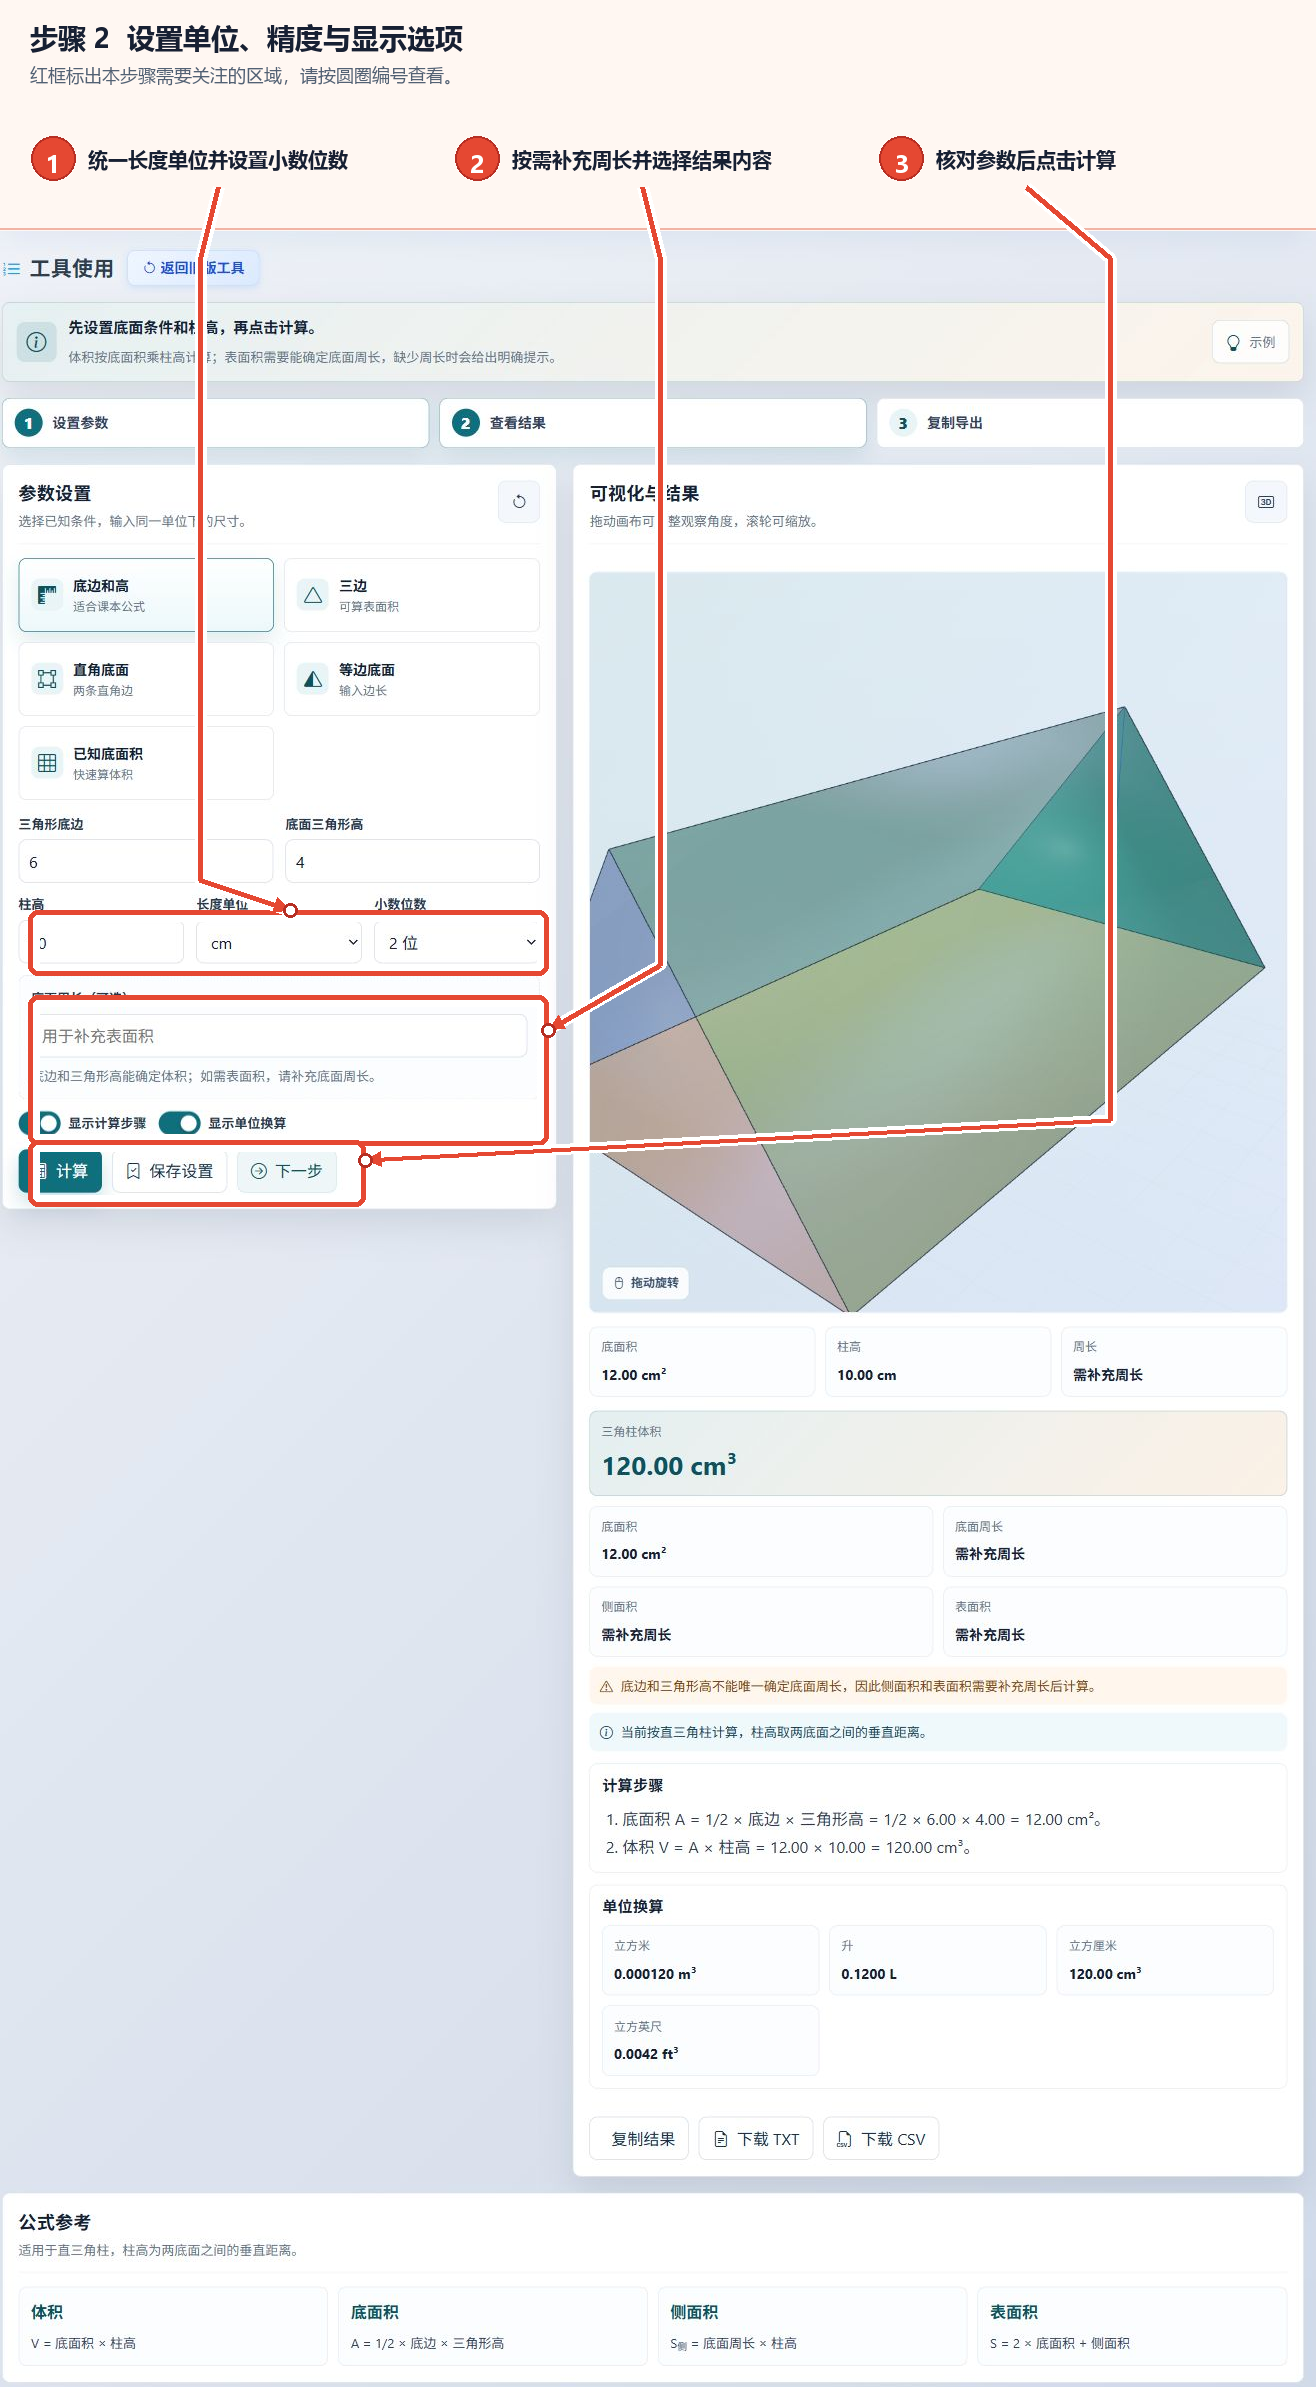Click the 0.1200 L conversion value
Viewport: 1316px width, 2387px height.
tap(869, 1974)
